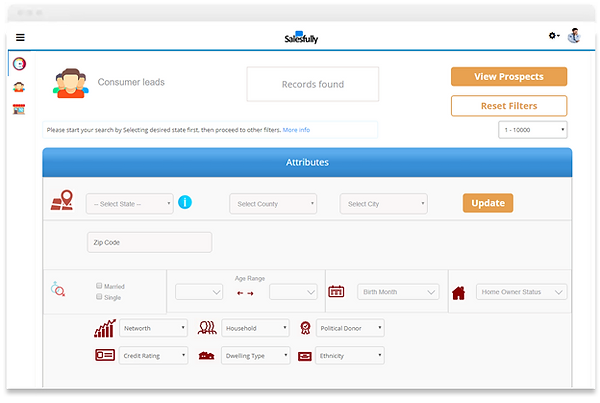This screenshot has width=600, height=403.
Task: Check the Married checkbox
Action: pyautogui.click(x=99, y=286)
